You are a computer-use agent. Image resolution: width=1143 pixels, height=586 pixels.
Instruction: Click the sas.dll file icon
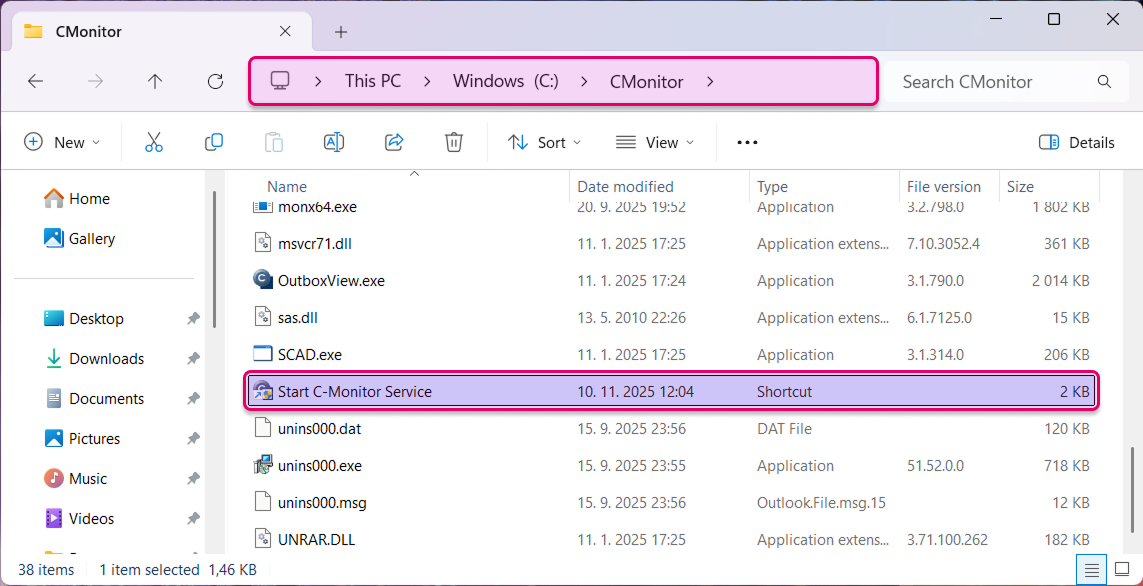pyautogui.click(x=262, y=318)
